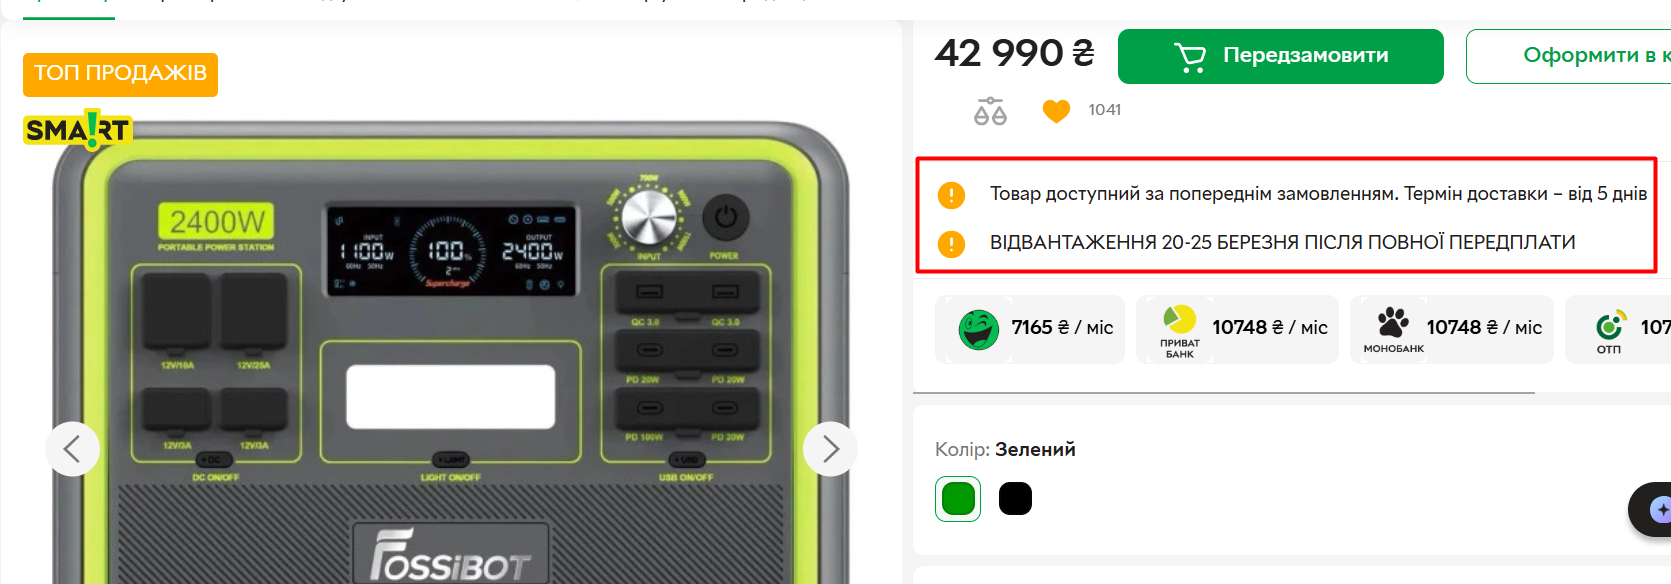1671x584 pixels.
Task: Click the Передзамовити button
Action: tap(1280, 56)
